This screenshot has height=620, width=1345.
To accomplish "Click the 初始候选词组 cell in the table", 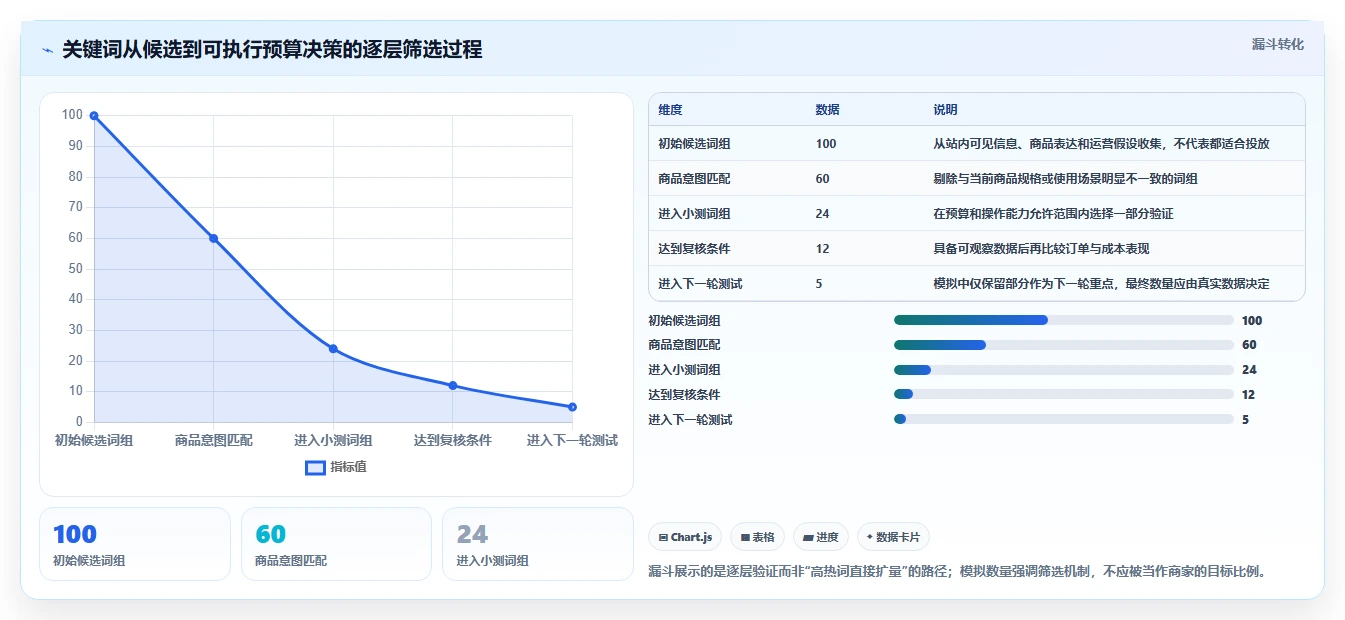I will [694, 144].
